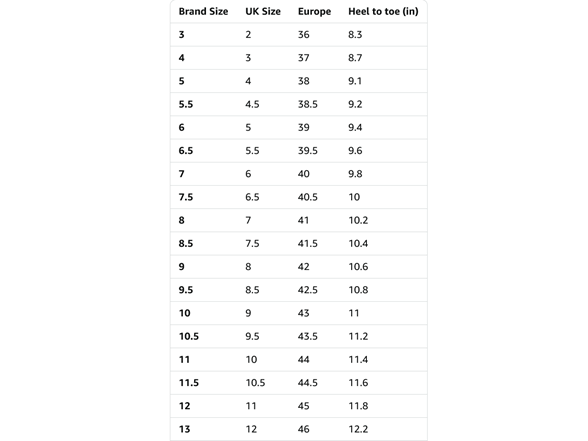
Task: Click the Brand Size column header
Action: pyautogui.click(x=203, y=12)
